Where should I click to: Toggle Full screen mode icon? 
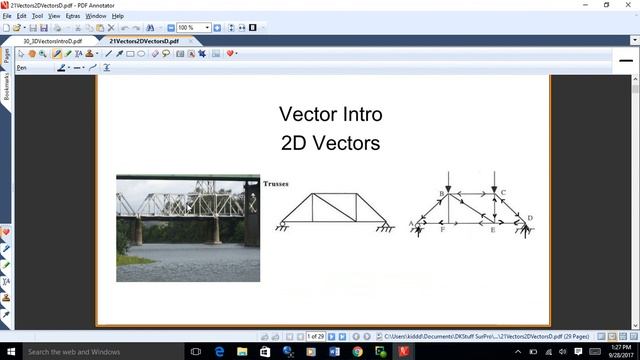click(253, 28)
